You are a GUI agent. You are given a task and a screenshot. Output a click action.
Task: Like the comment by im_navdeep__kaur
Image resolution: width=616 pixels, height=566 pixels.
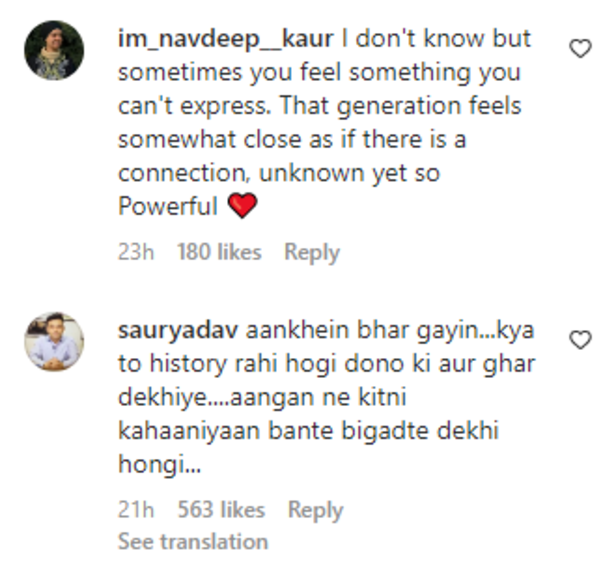580,49
